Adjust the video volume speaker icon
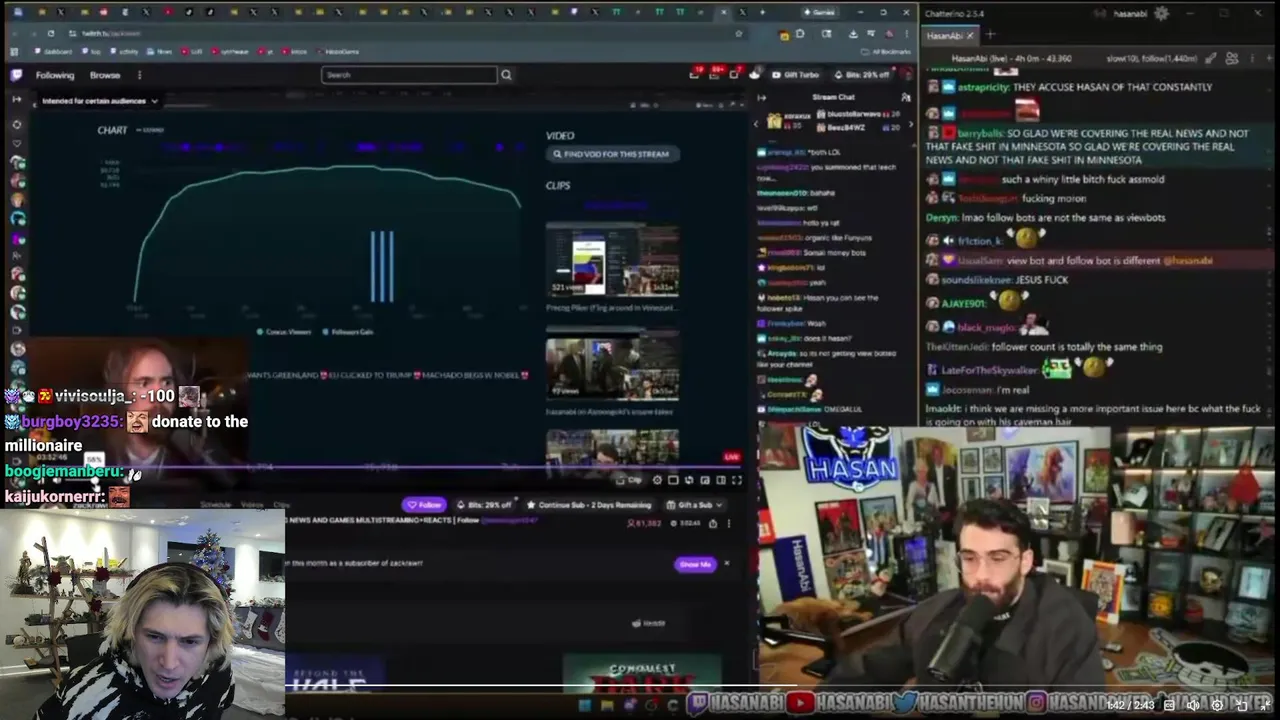Screen dimensions: 1280x720 click(1193, 705)
